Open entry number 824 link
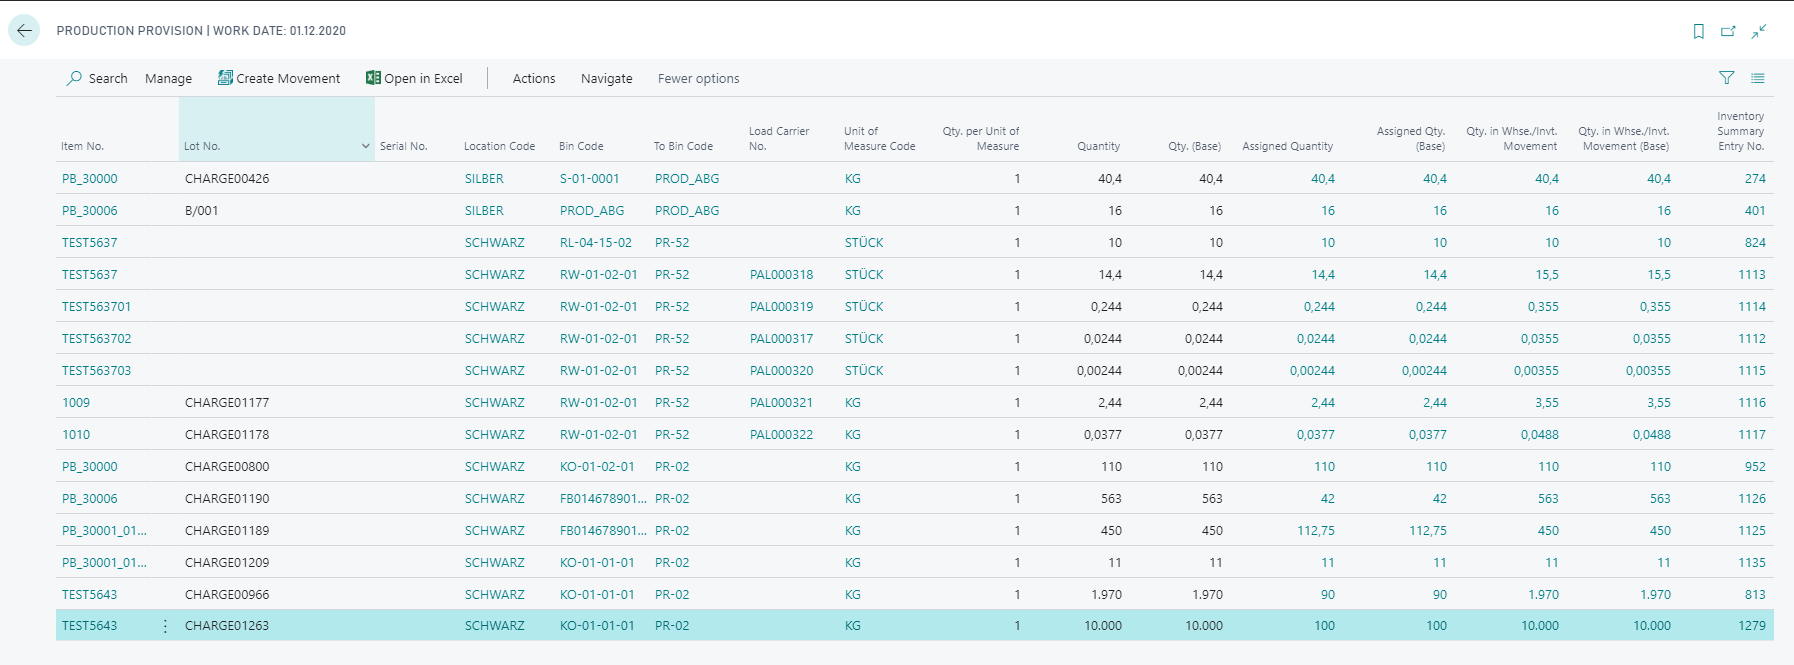The image size is (1794, 665). point(1755,243)
